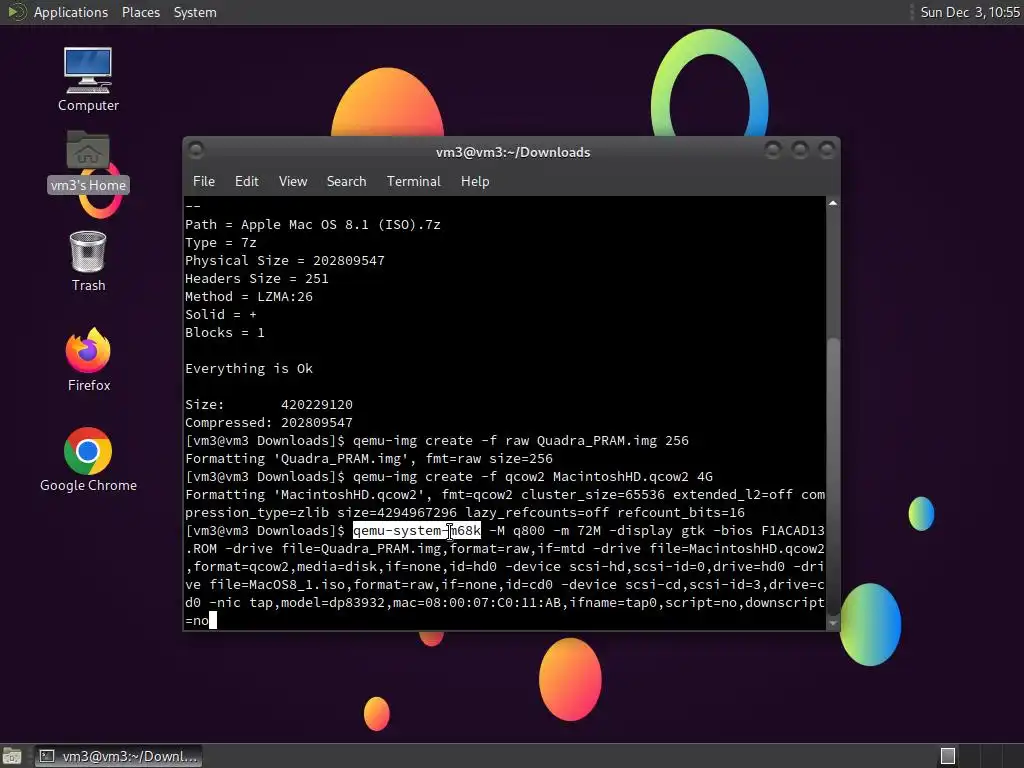Click the mac=08:00:07:C0:11:AB text

477,602
